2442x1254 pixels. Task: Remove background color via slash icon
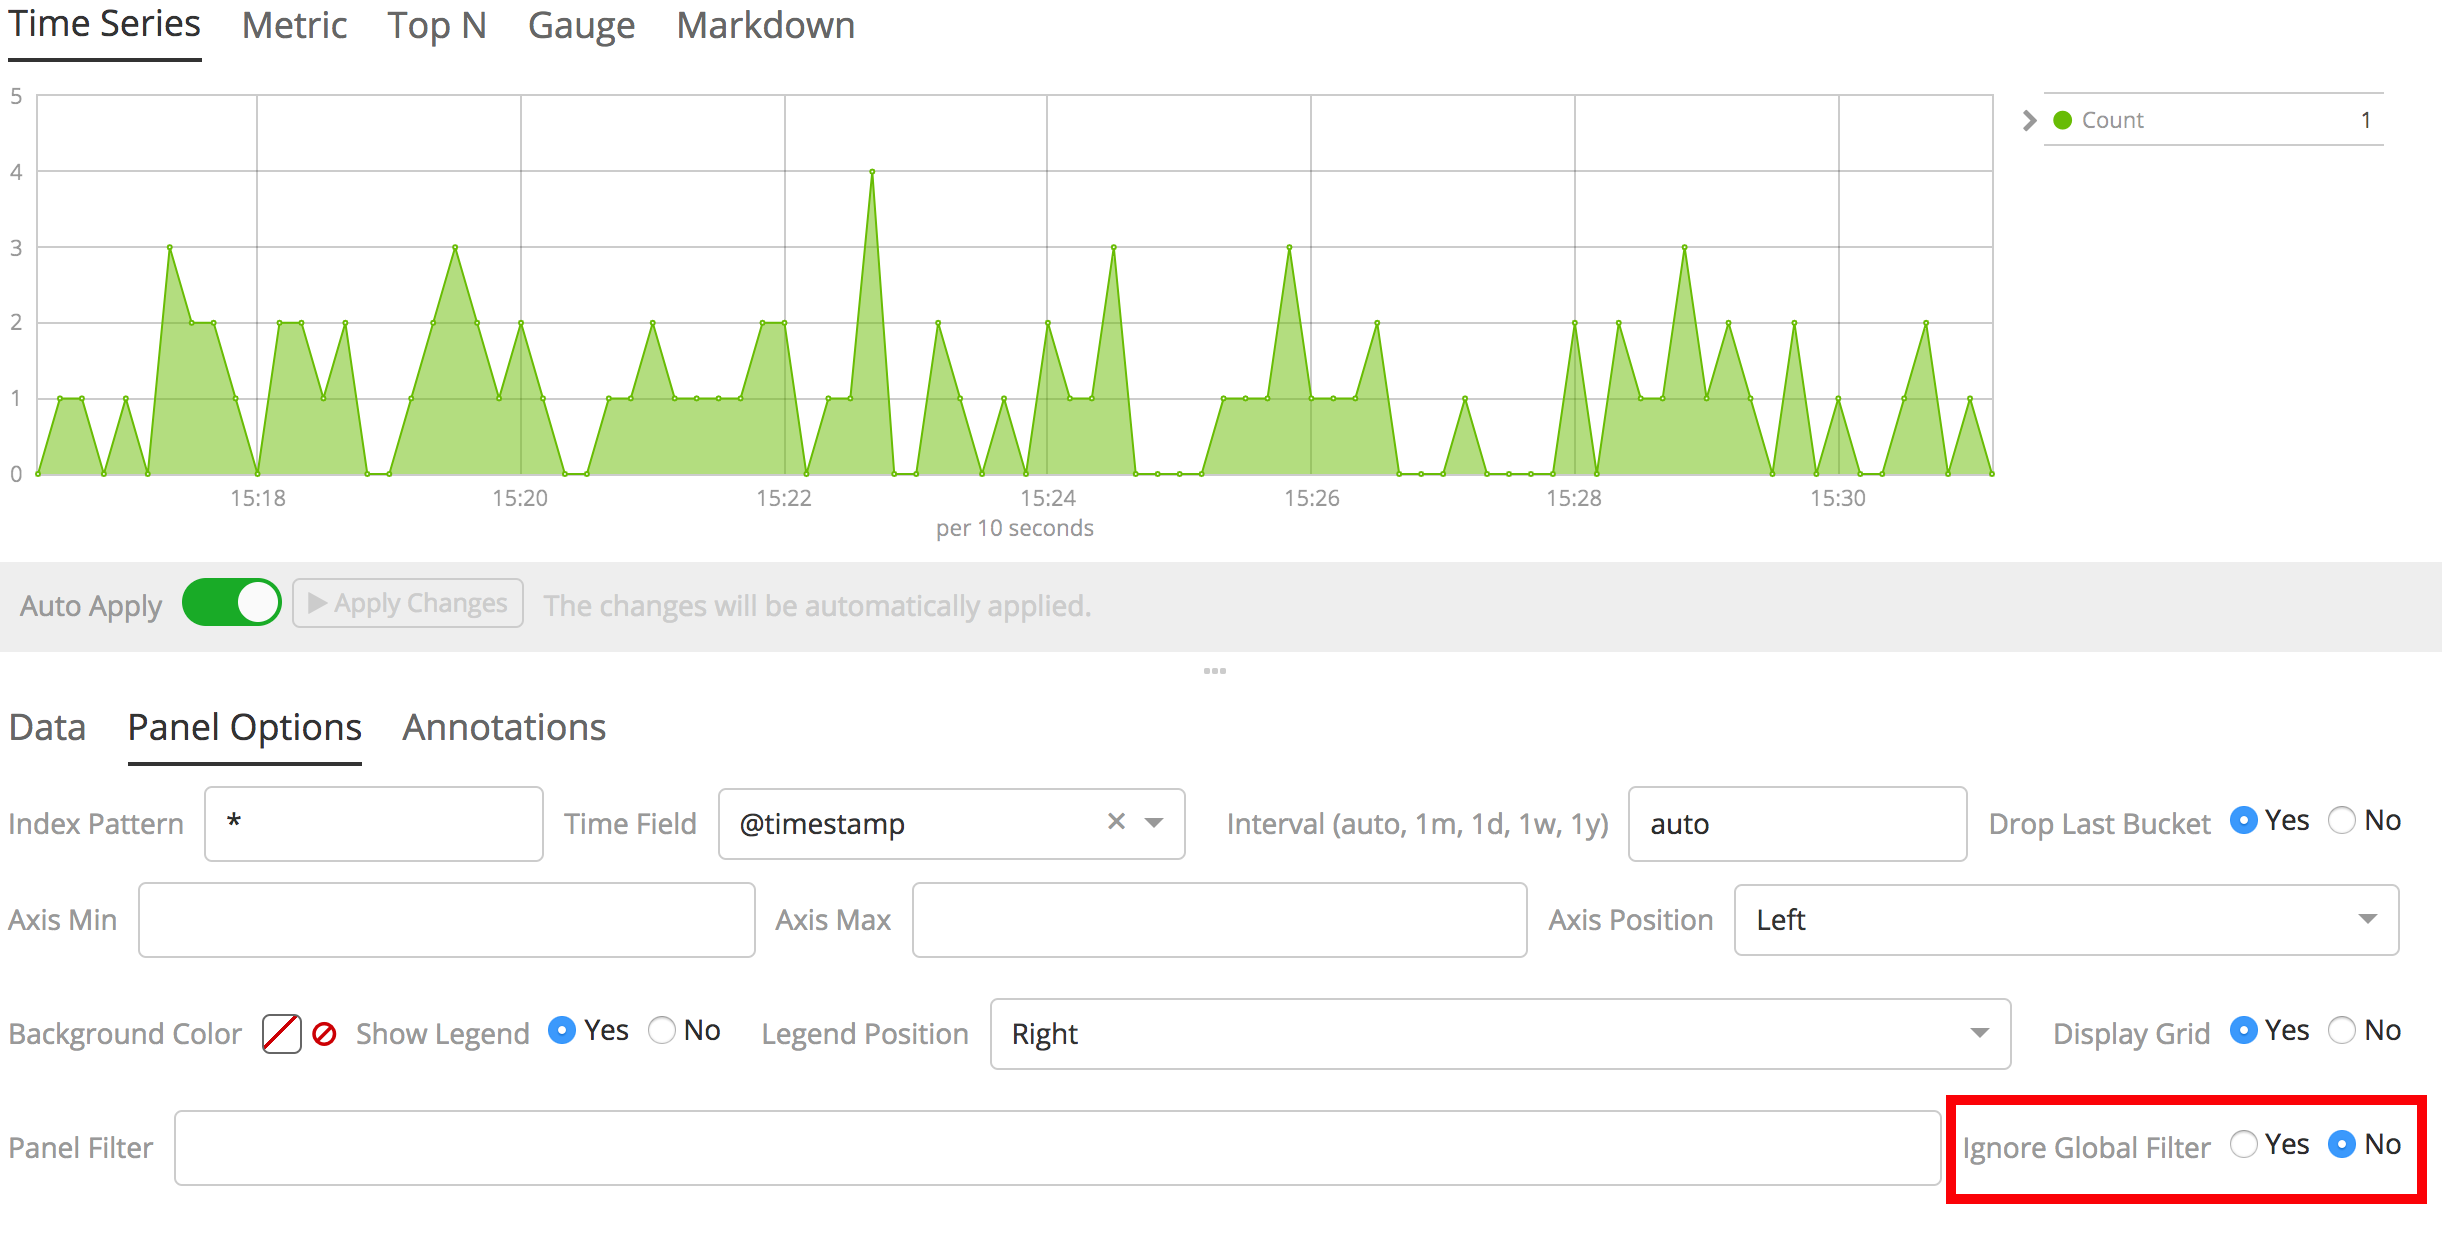pyautogui.click(x=323, y=1032)
